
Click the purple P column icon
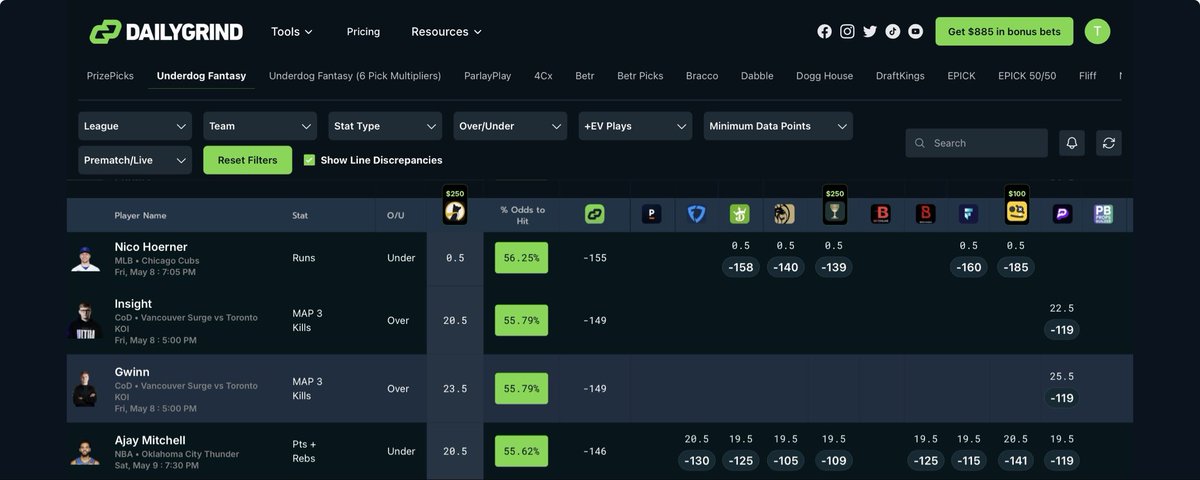coord(1061,214)
